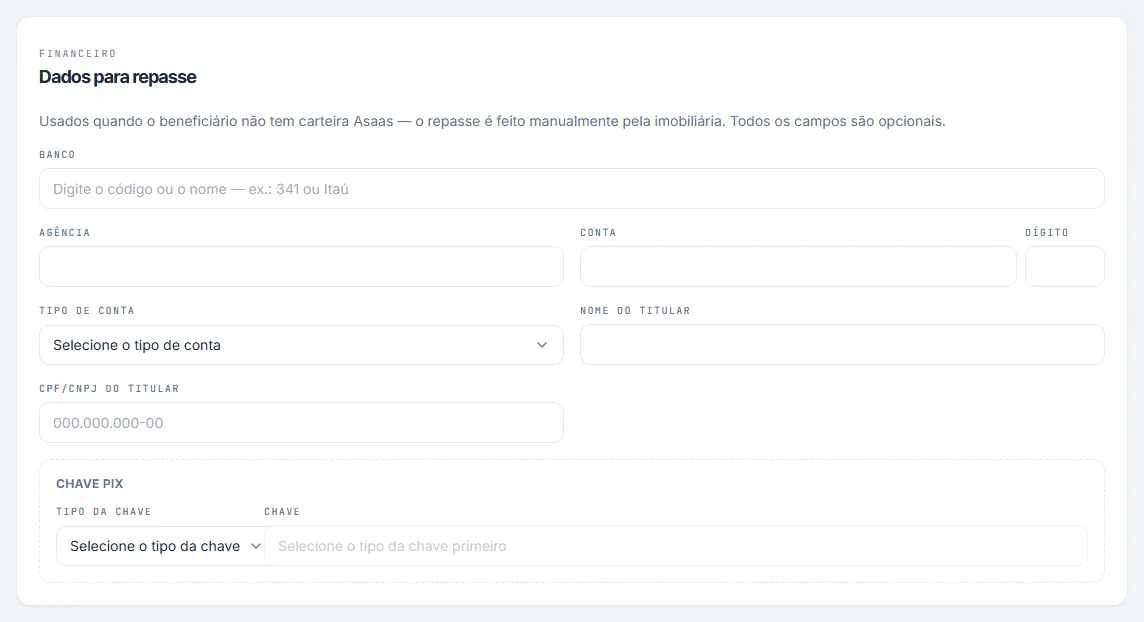Click the 'FINANCEIRO' section label

[78, 53]
